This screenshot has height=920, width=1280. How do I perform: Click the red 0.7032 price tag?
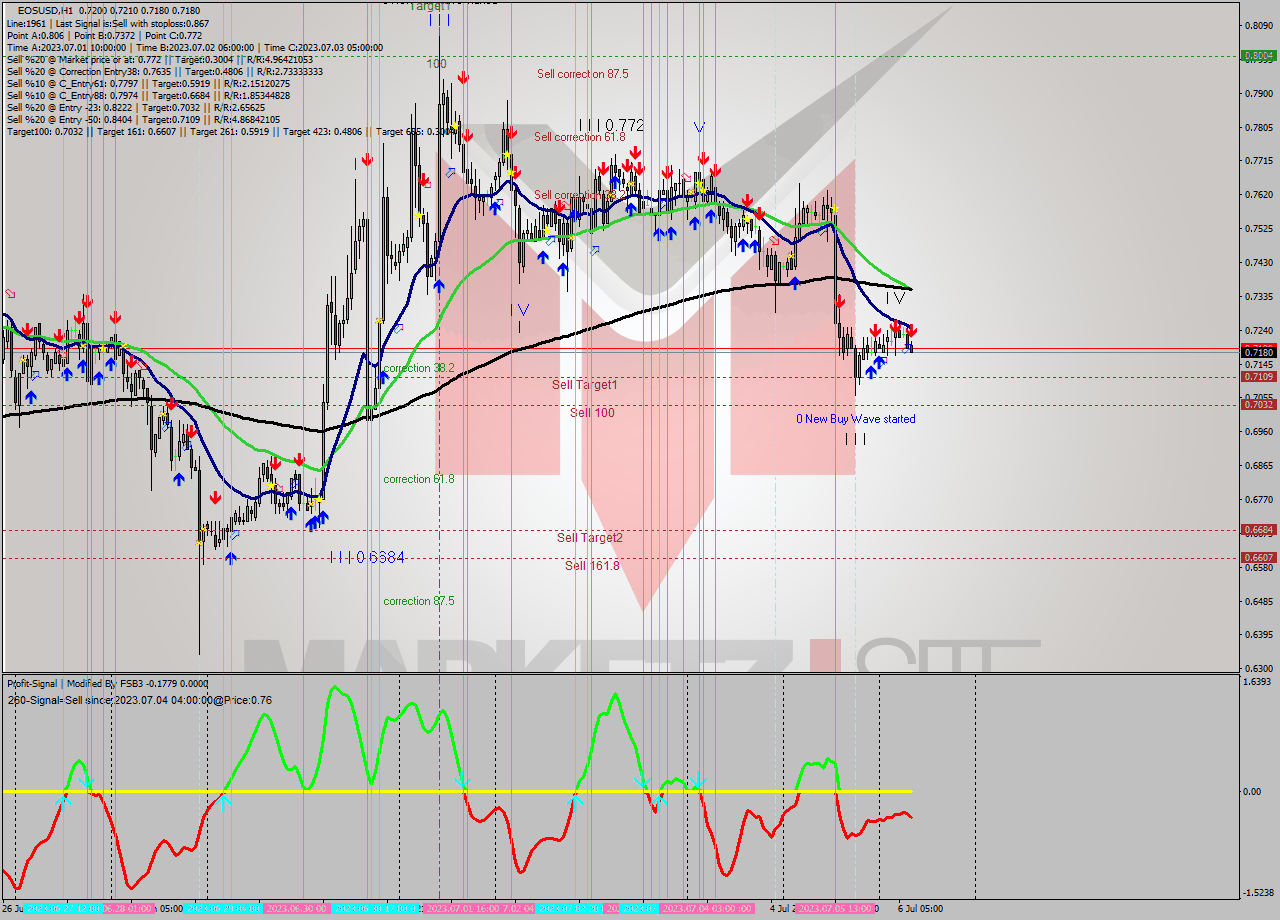pyautogui.click(x=1258, y=405)
